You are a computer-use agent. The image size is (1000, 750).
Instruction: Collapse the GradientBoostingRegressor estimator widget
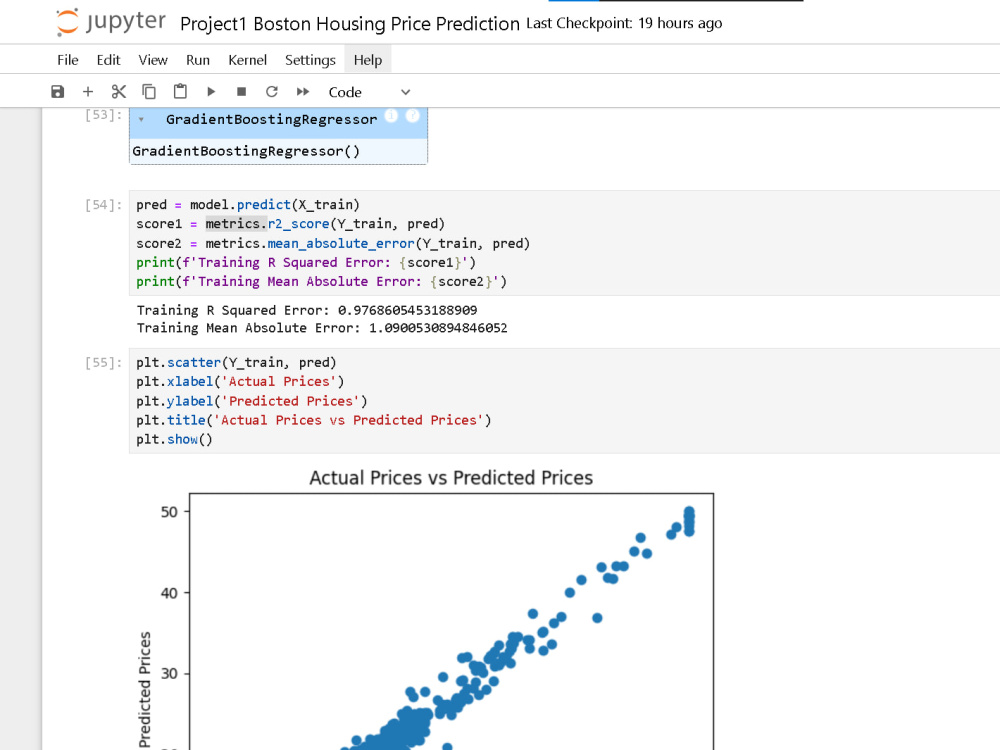coord(141,119)
